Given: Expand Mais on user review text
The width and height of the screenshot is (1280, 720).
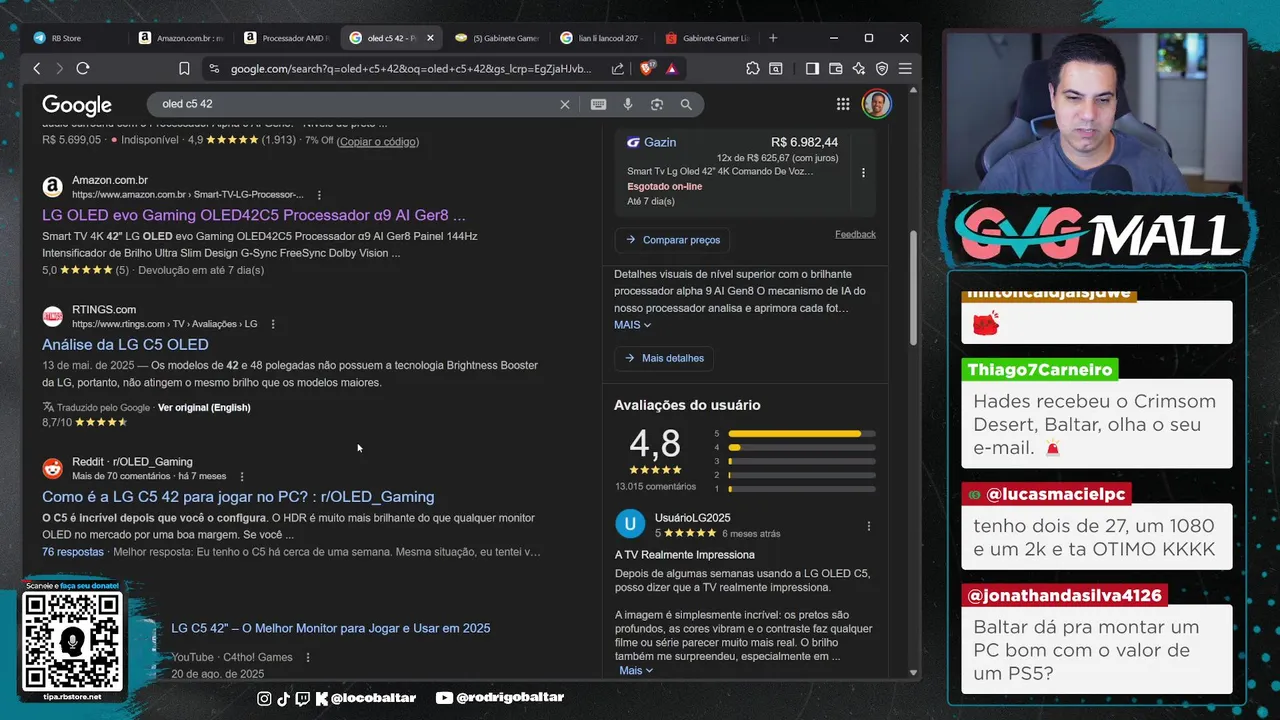Looking at the screenshot, I should tap(636, 671).
